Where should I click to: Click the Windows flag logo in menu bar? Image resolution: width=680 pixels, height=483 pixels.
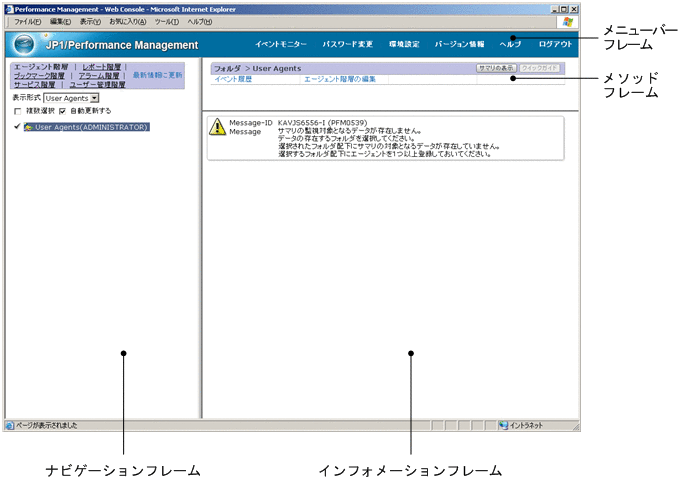(568, 22)
